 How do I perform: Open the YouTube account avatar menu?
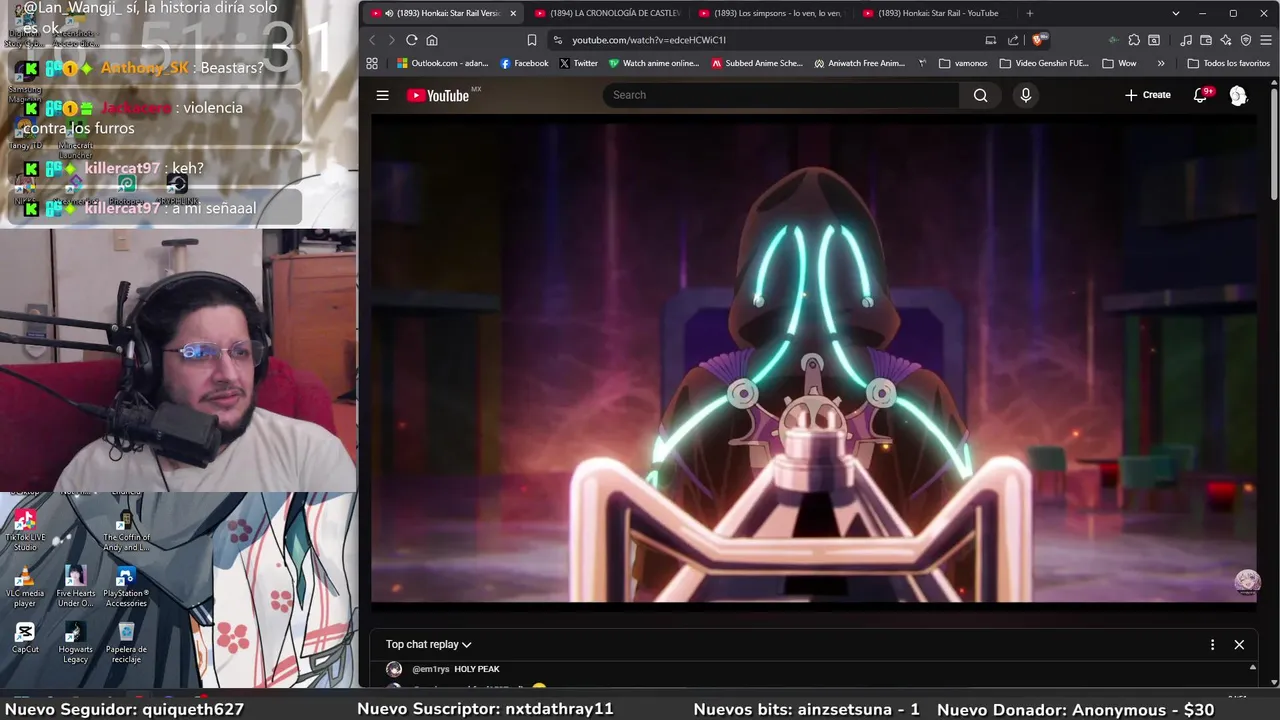tap(1238, 95)
